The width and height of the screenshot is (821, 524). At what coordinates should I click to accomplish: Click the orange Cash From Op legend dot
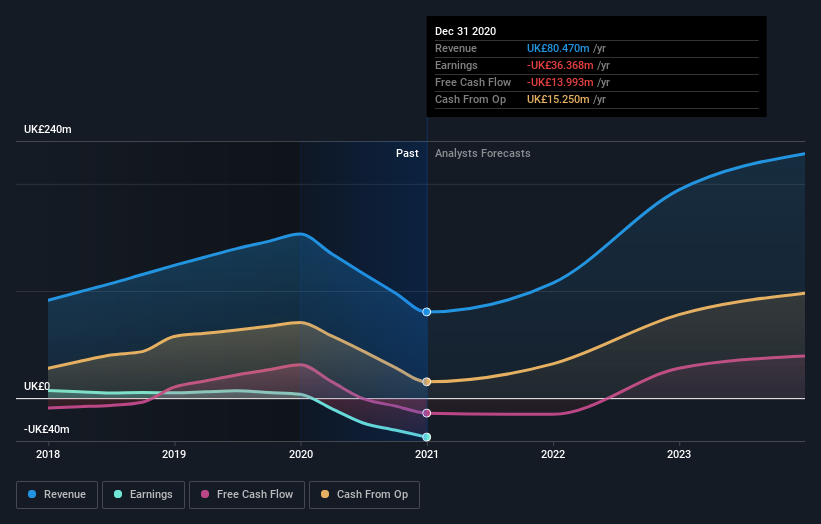click(x=325, y=494)
